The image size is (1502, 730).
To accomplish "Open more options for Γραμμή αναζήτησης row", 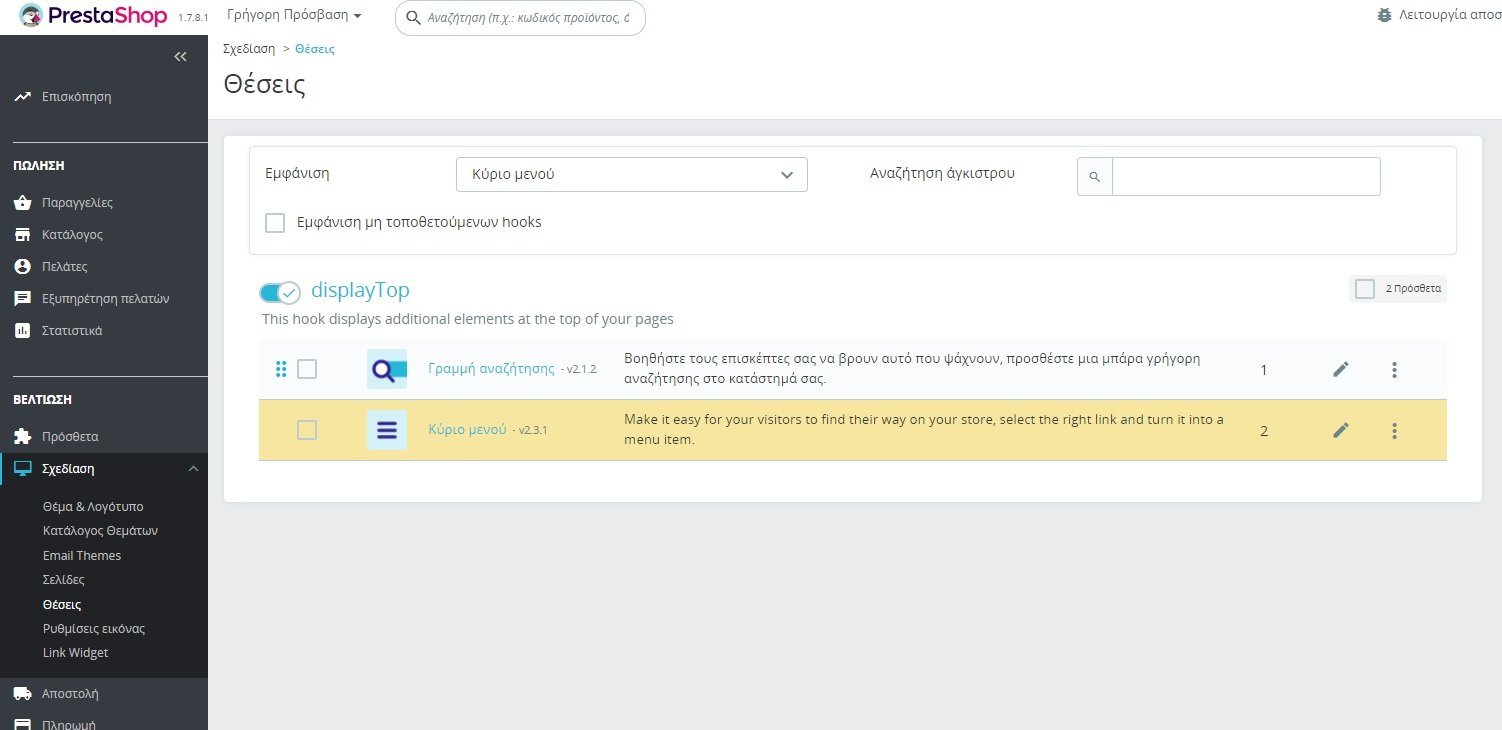I will 1394,370.
